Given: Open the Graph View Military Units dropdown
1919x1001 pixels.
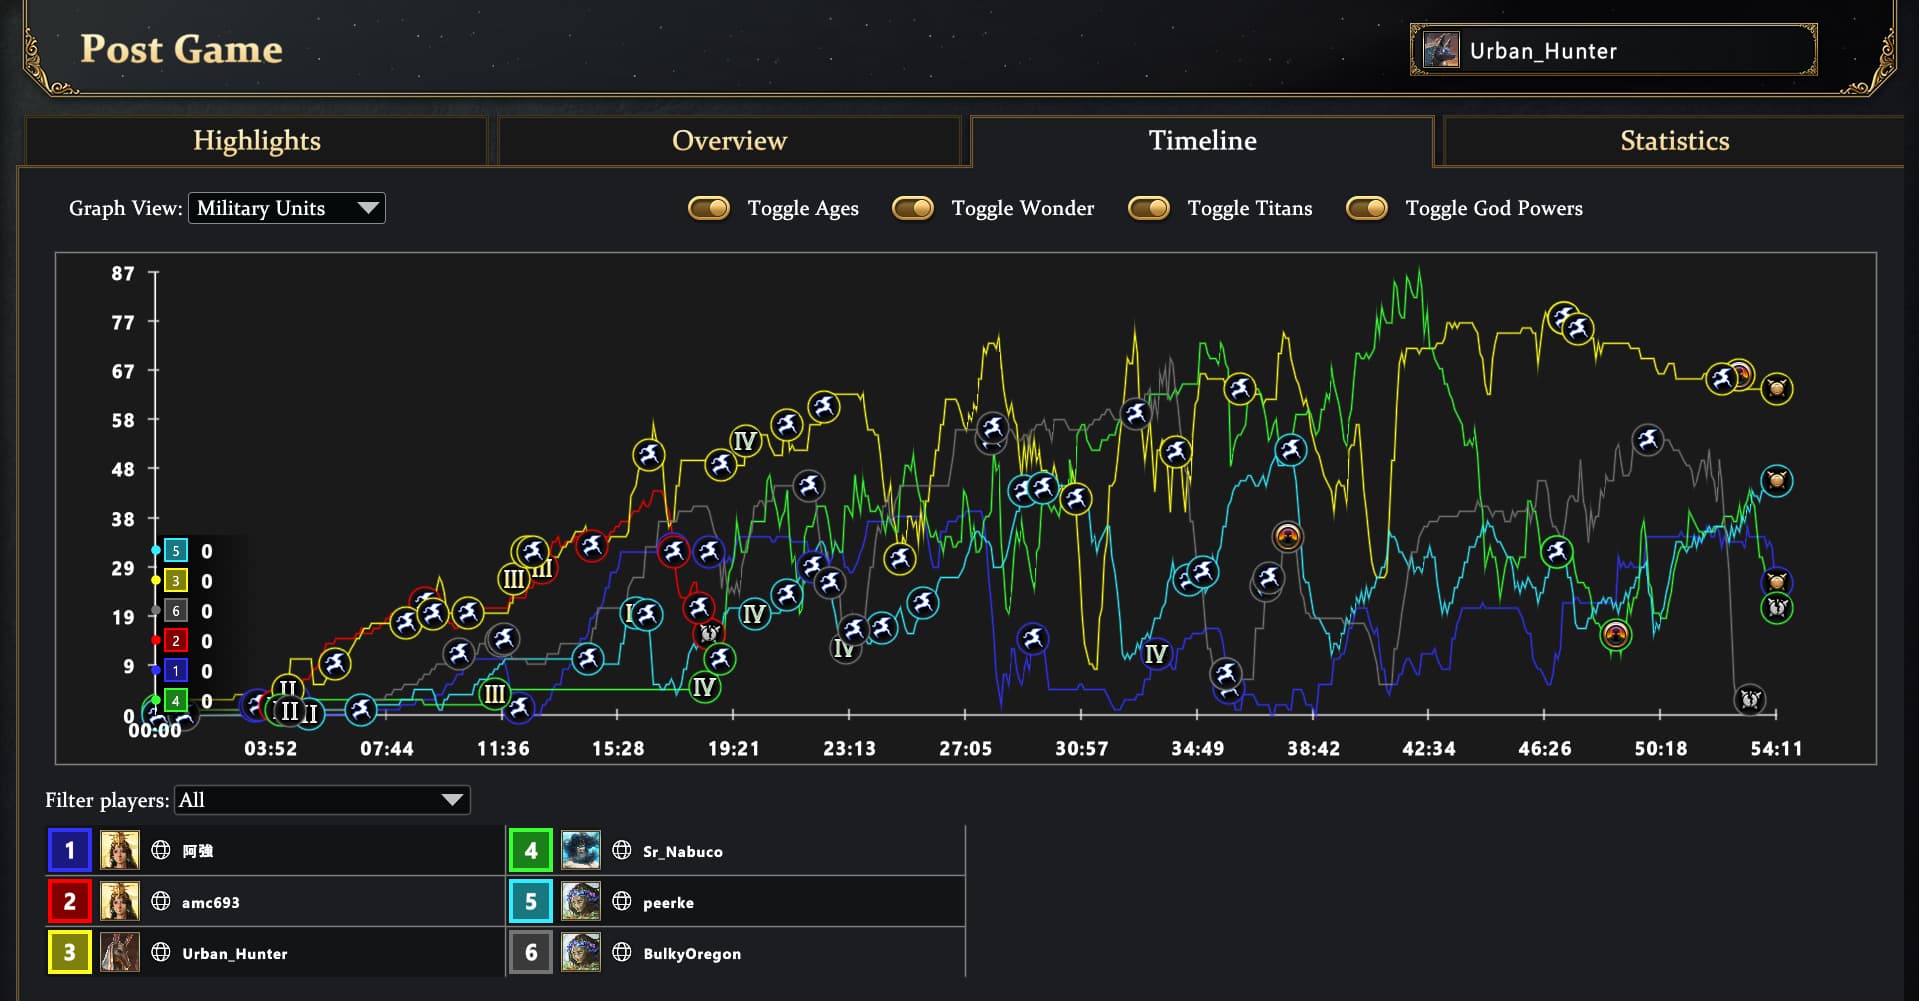Looking at the screenshot, I should click(287, 208).
